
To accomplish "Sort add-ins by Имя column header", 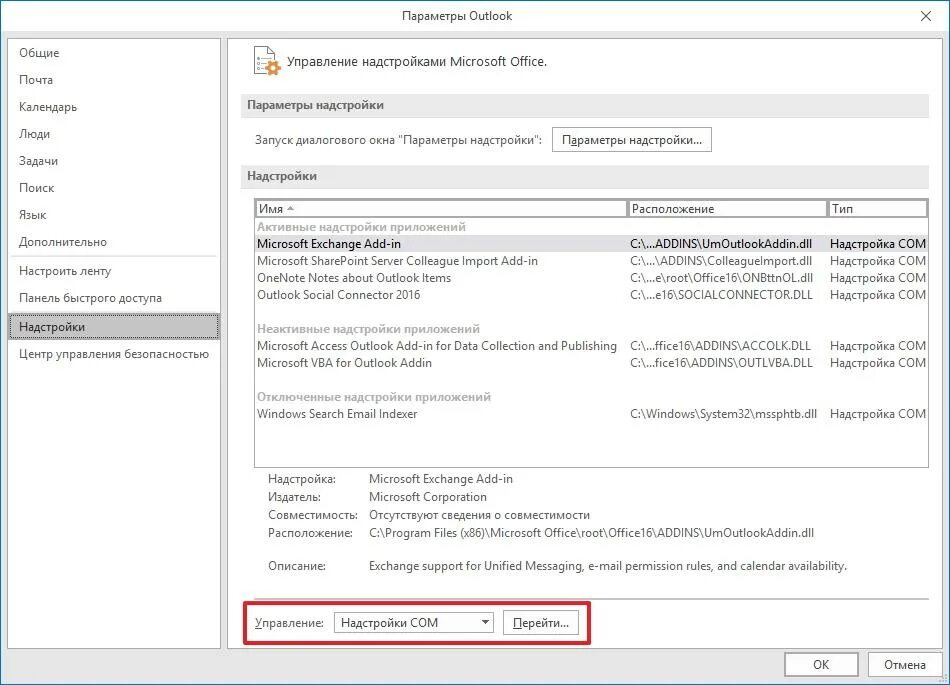I will [x=441, y=209].
